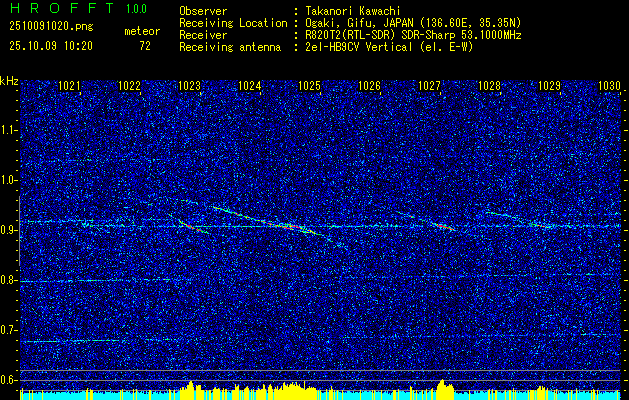The height and width of the screenshot is (400, 629).
Task: Click the 0.8 kHz frequency label
Action: (8, 280)
